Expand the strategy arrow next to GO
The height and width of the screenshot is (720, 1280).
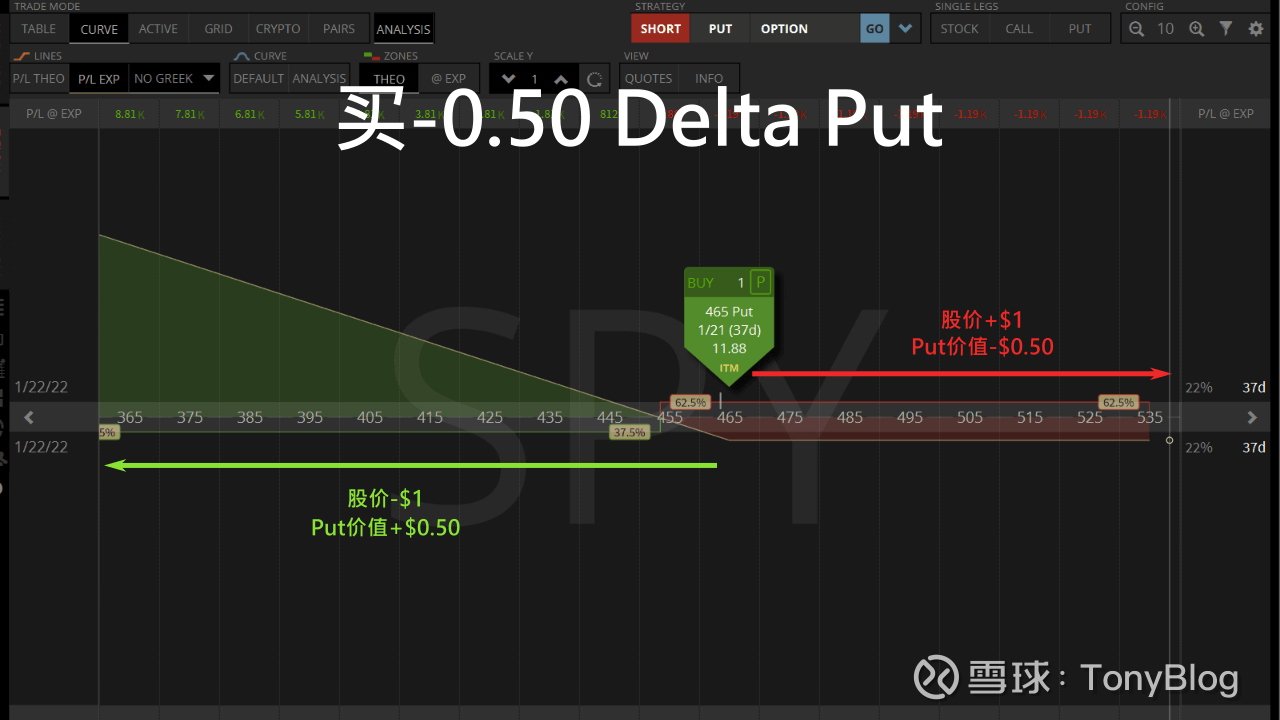click(x=906, y=29)
